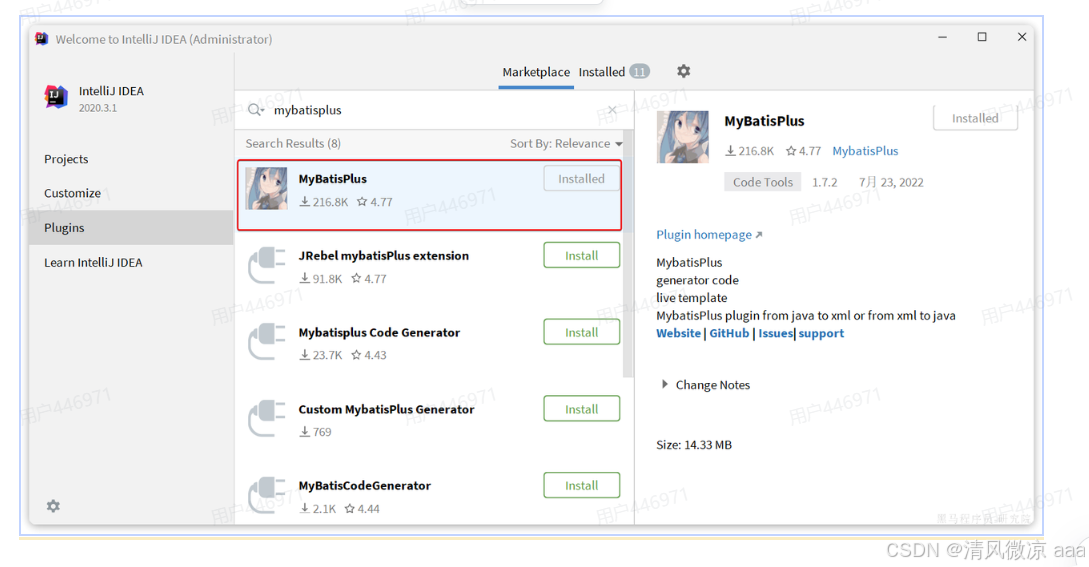Image resolution: width=1089 pixels, height=567 pixels.
Task: Click large MyBatisPlus avatar in details panel
Action: [x=683, y=137]
